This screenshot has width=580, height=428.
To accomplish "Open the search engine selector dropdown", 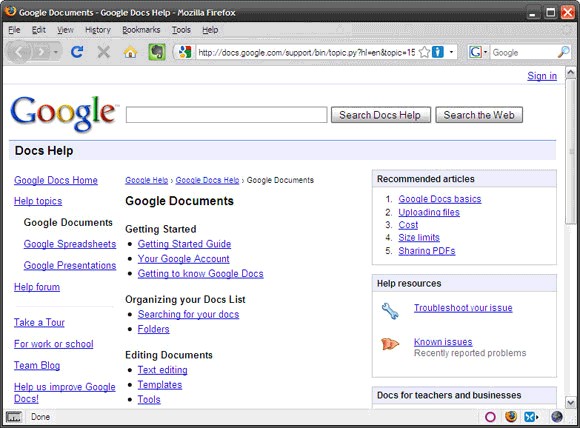I will 486,52.
